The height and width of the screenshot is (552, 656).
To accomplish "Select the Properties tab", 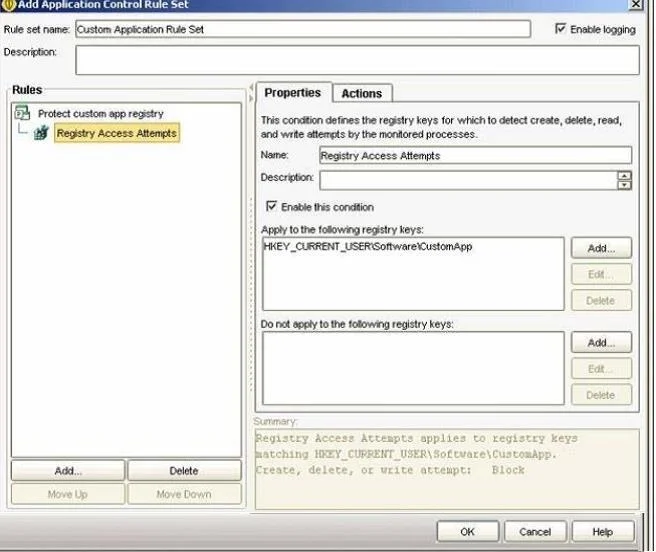I will pos(293,92).
